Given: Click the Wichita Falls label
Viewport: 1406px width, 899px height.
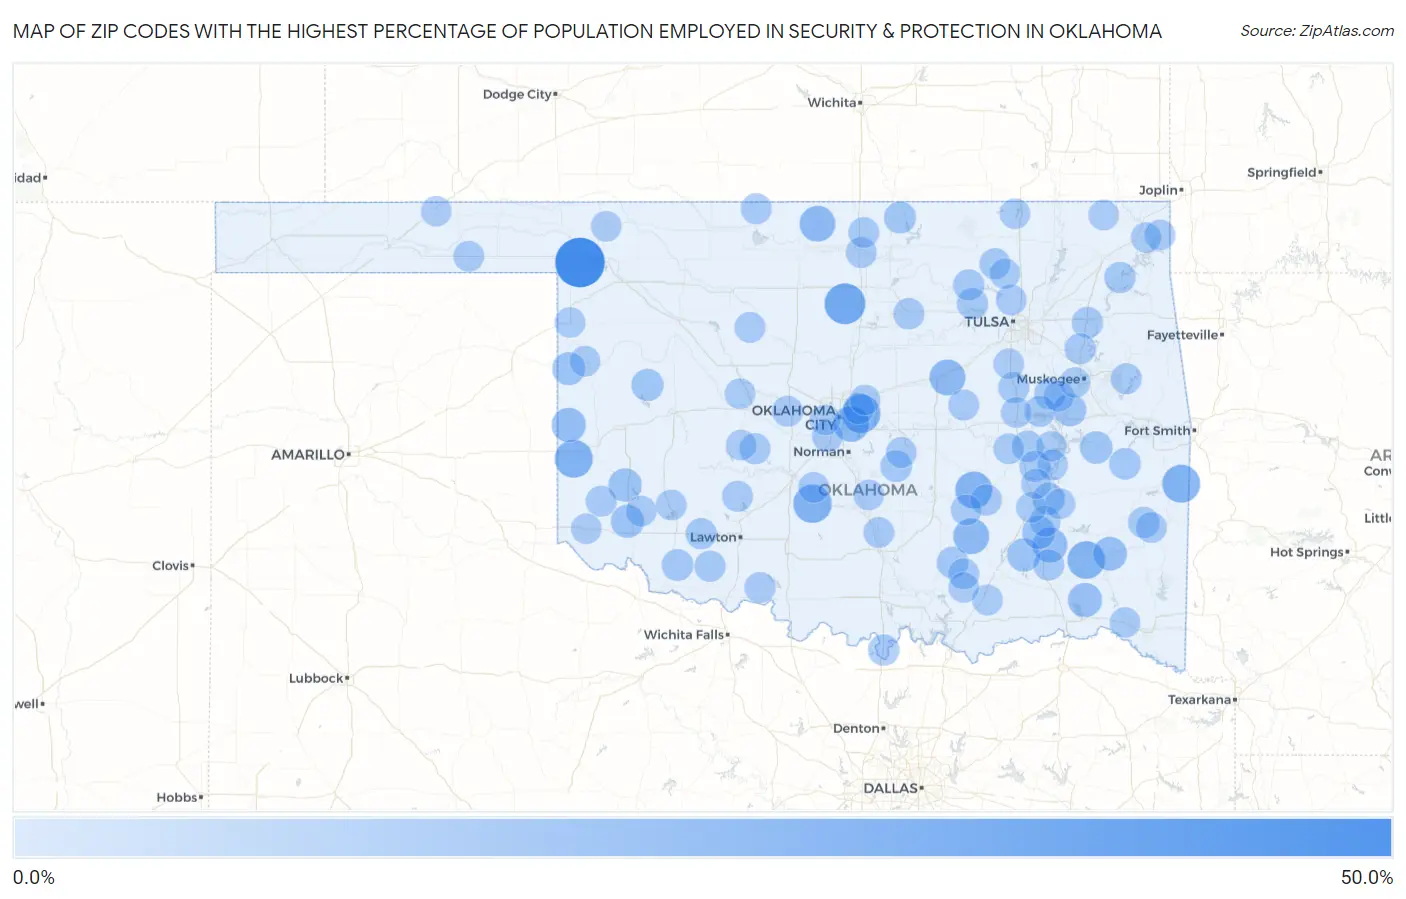Looking at the screenshot, I should coord(686,634).
